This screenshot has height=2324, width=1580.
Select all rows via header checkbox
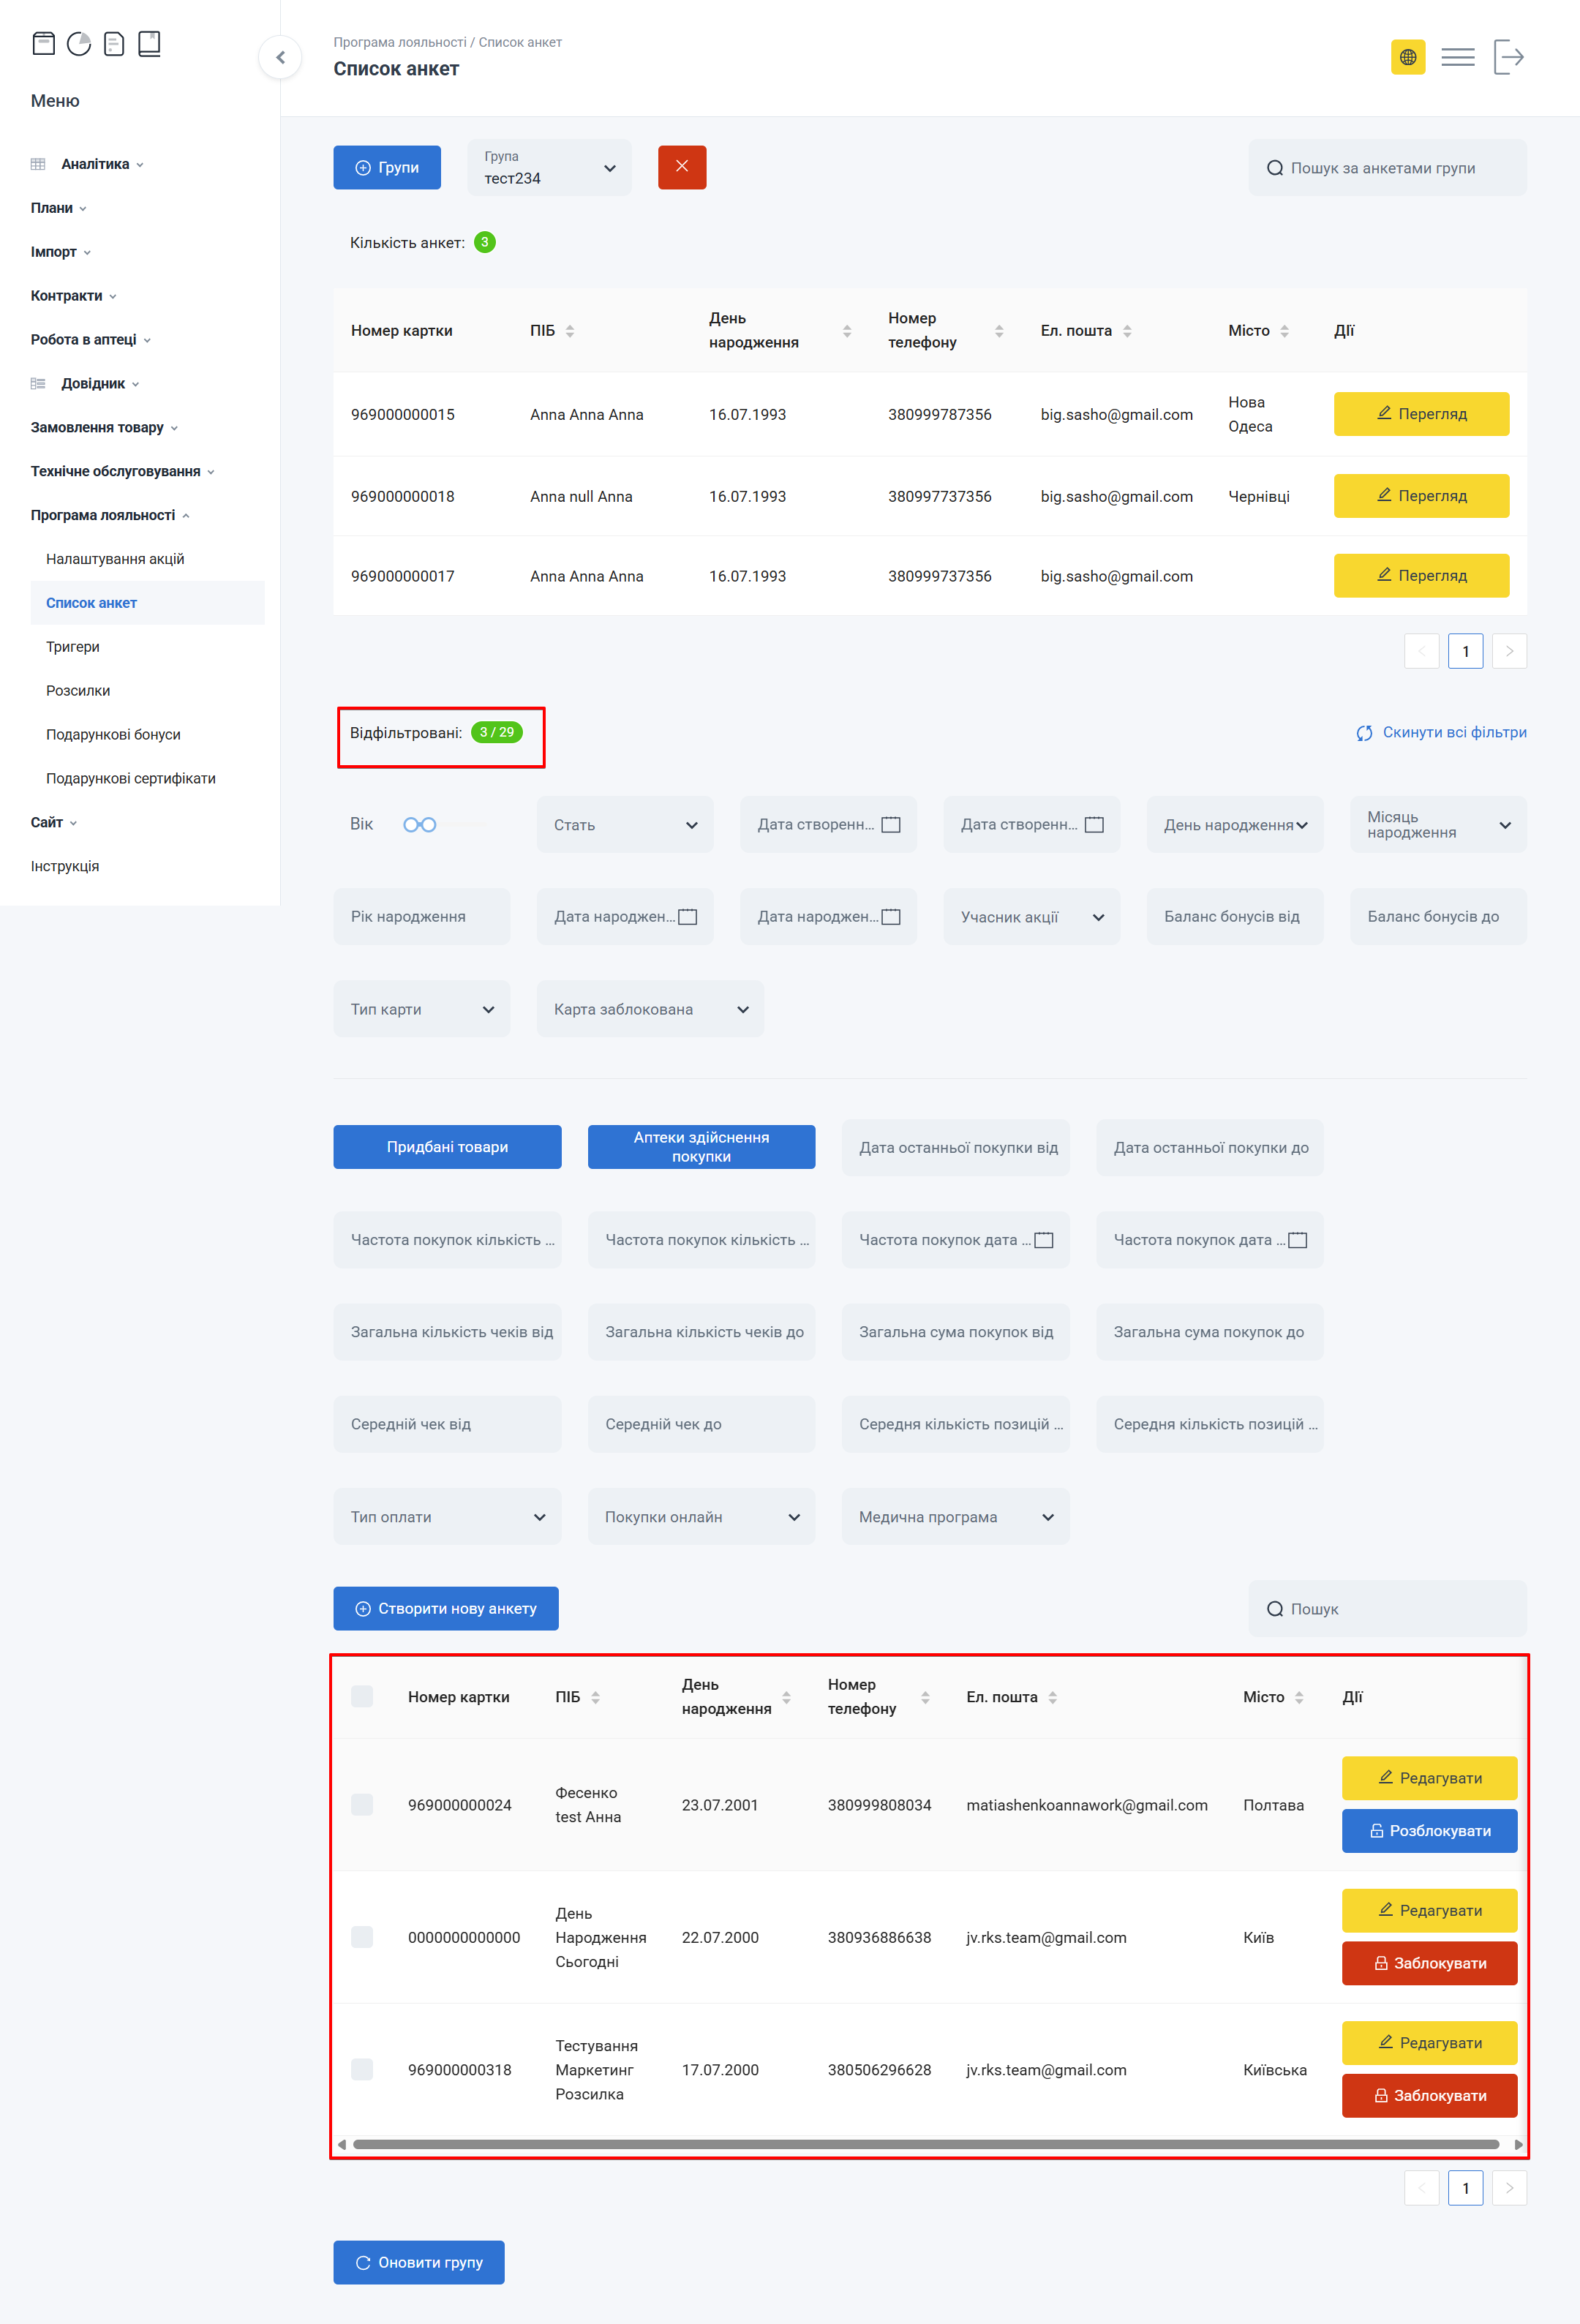point(362,1696)
